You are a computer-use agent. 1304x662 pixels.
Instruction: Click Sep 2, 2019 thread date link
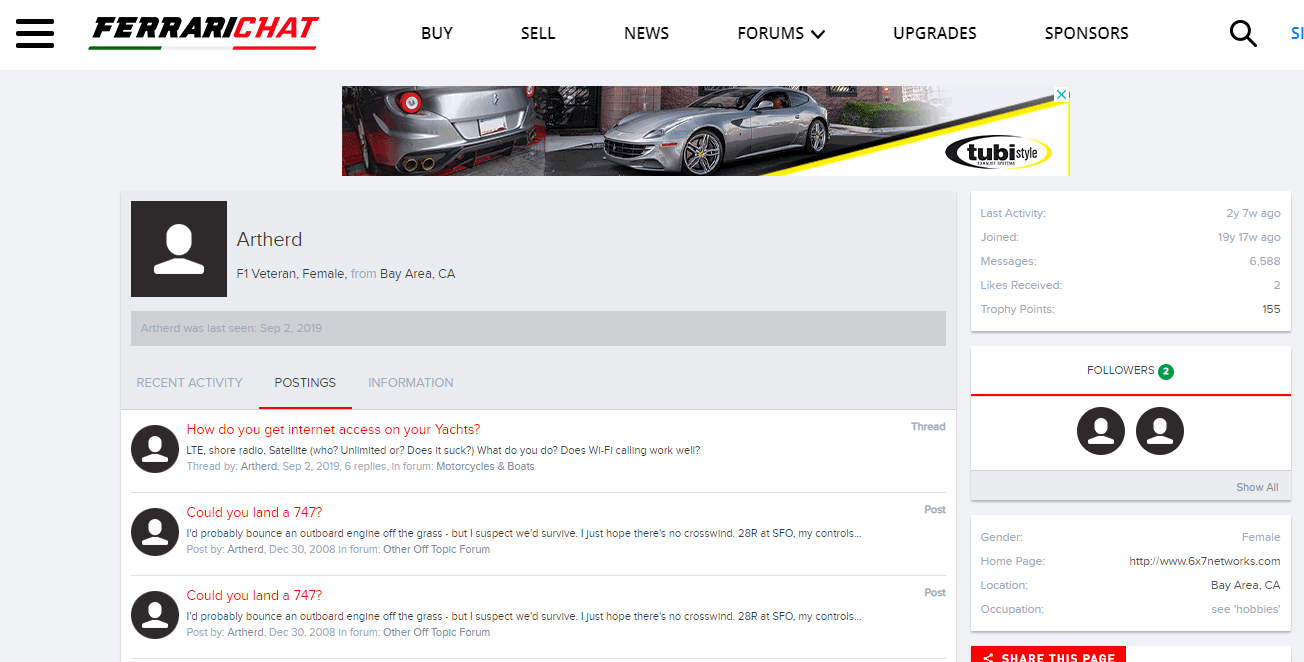coord(312,467)
